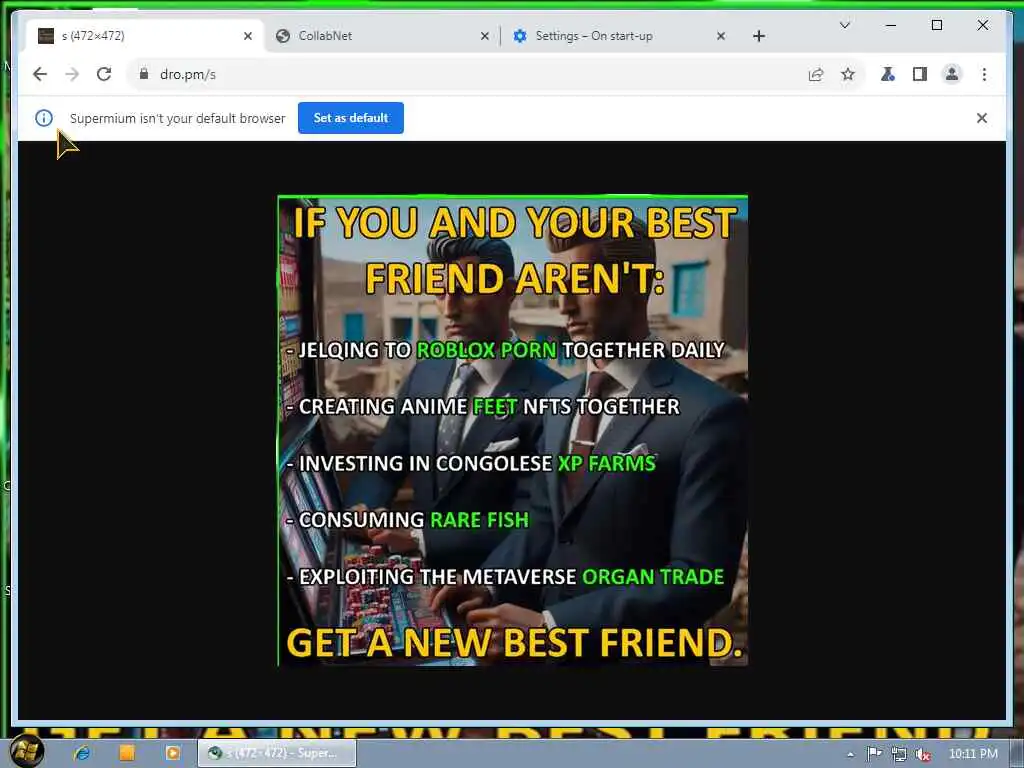The image size is (1024, 768).
Task: Switch to the CollabNet tab
Action: tap(382, 36)
